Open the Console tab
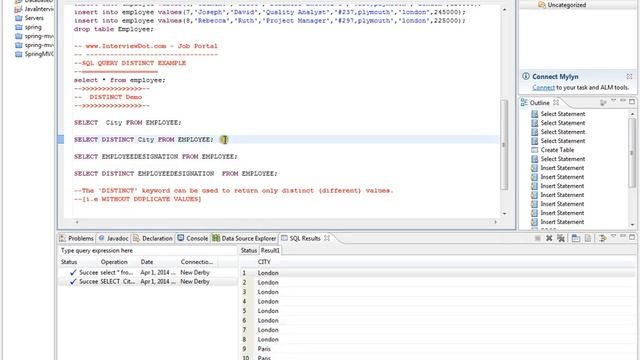Viewport: 640px width, 360px height. [193, 238]
